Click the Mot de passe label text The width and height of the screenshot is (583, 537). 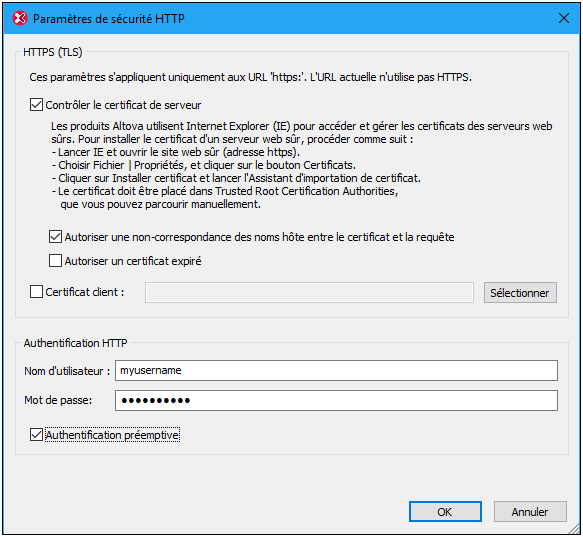[x=58, y=400]
